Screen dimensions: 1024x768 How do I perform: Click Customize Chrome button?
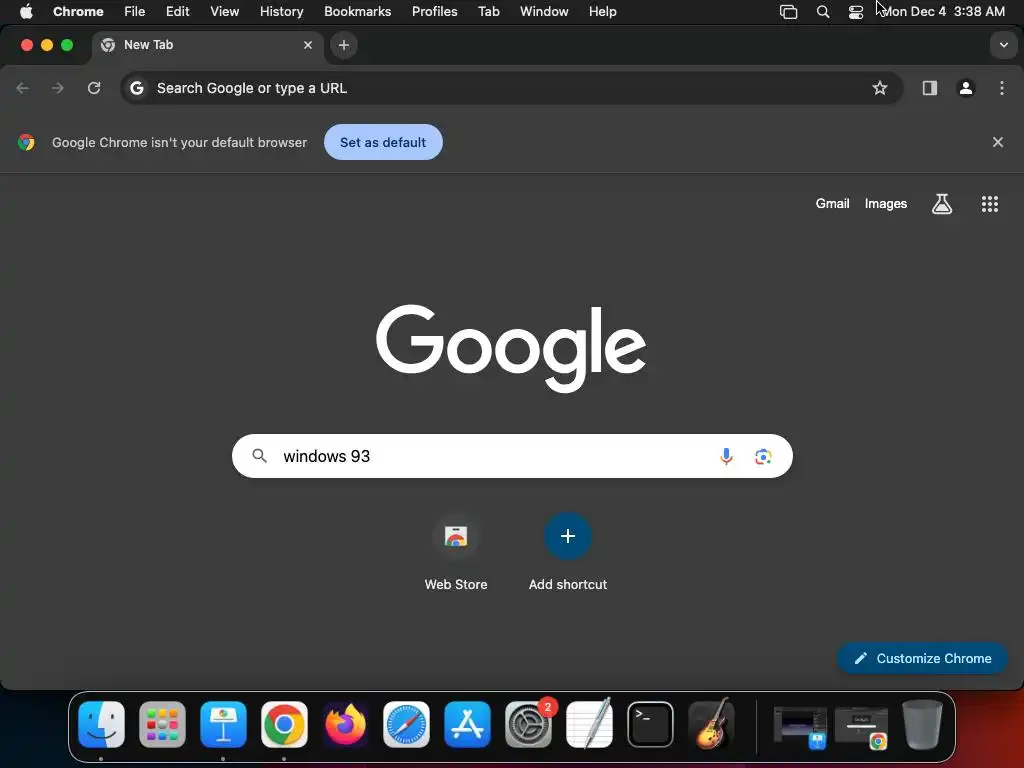click(x=922, y=658)
